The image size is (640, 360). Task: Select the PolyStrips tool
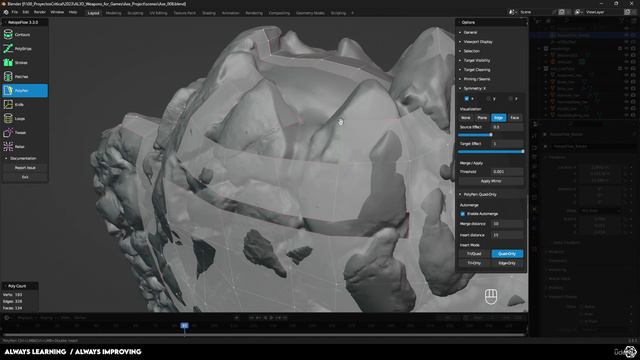point(25,49)
